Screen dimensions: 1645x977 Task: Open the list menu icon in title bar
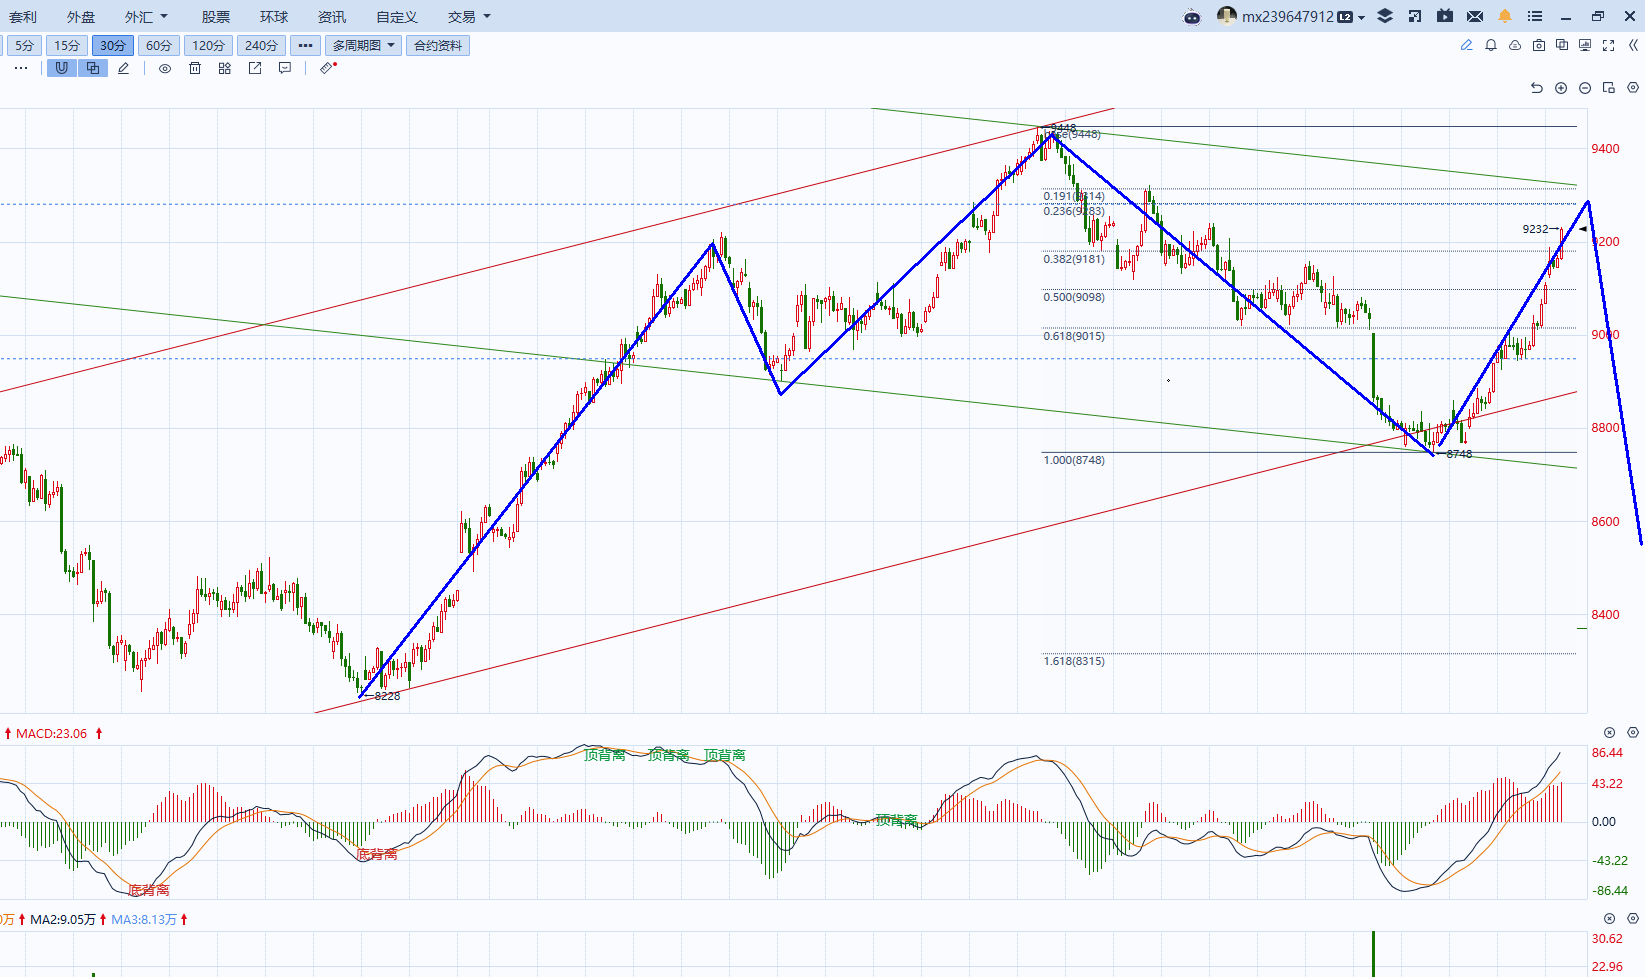click(x=1535, y=16)
